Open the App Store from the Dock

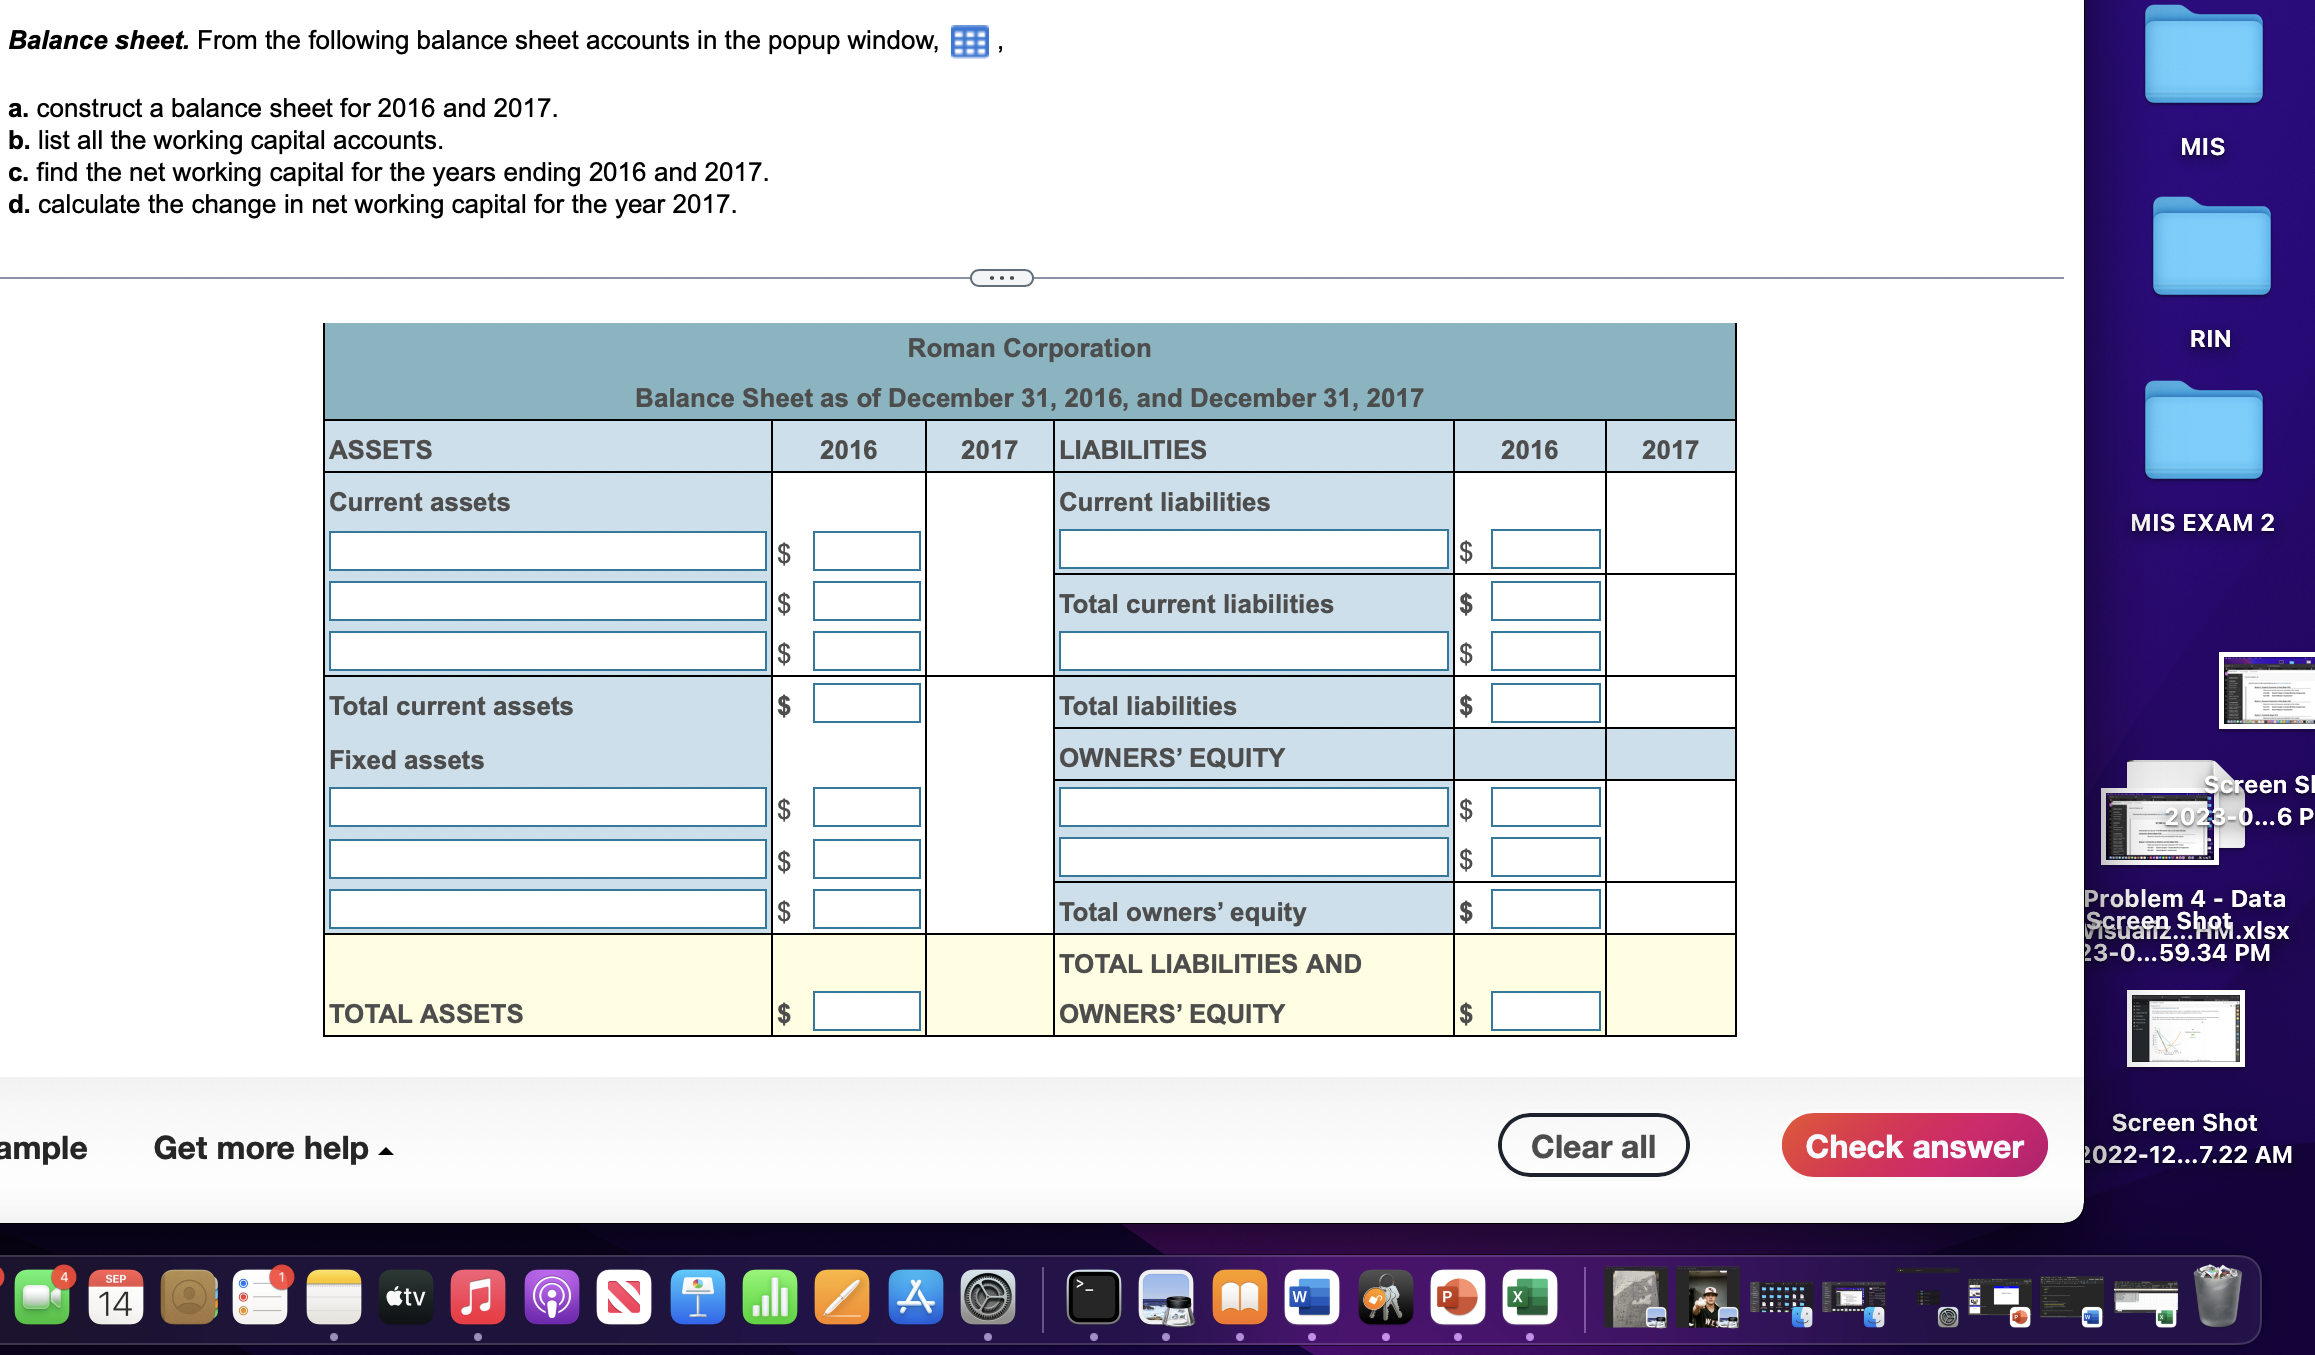(x=915, y=1296)
